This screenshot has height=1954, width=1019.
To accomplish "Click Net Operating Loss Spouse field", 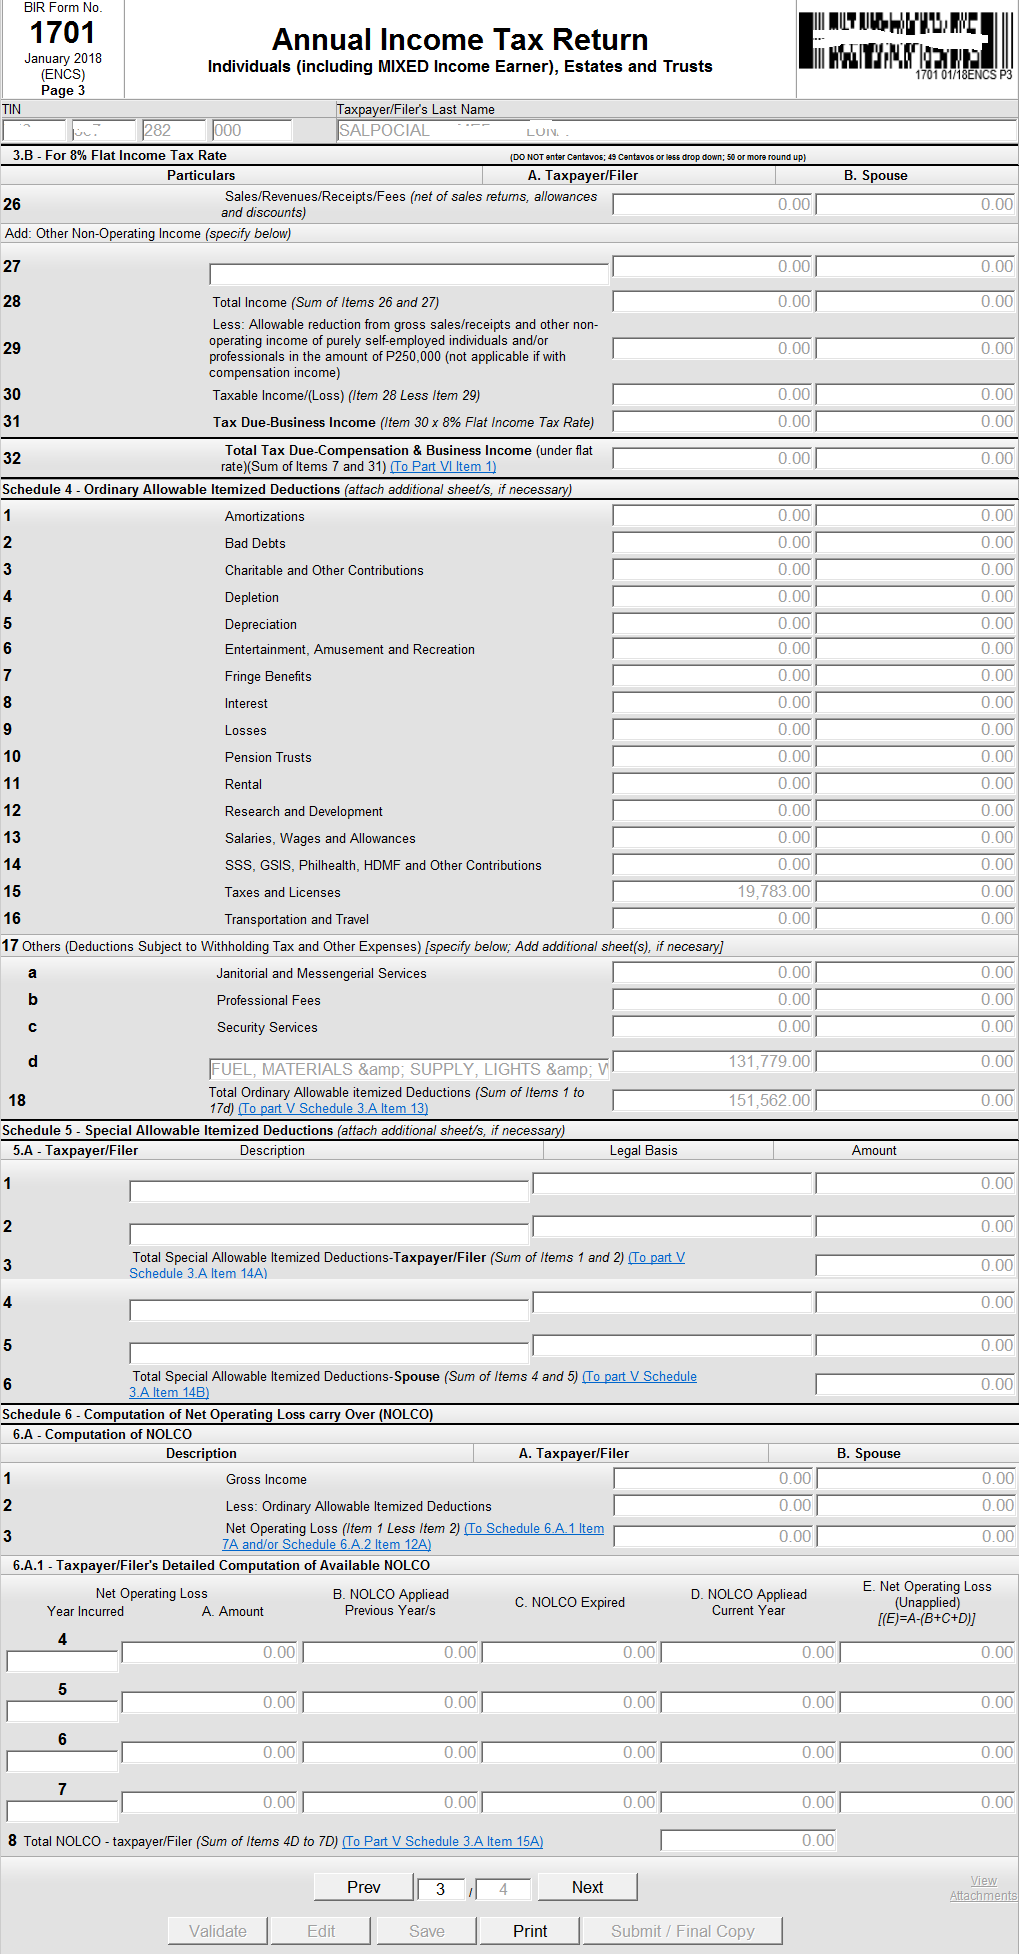I will [916, 1537].
